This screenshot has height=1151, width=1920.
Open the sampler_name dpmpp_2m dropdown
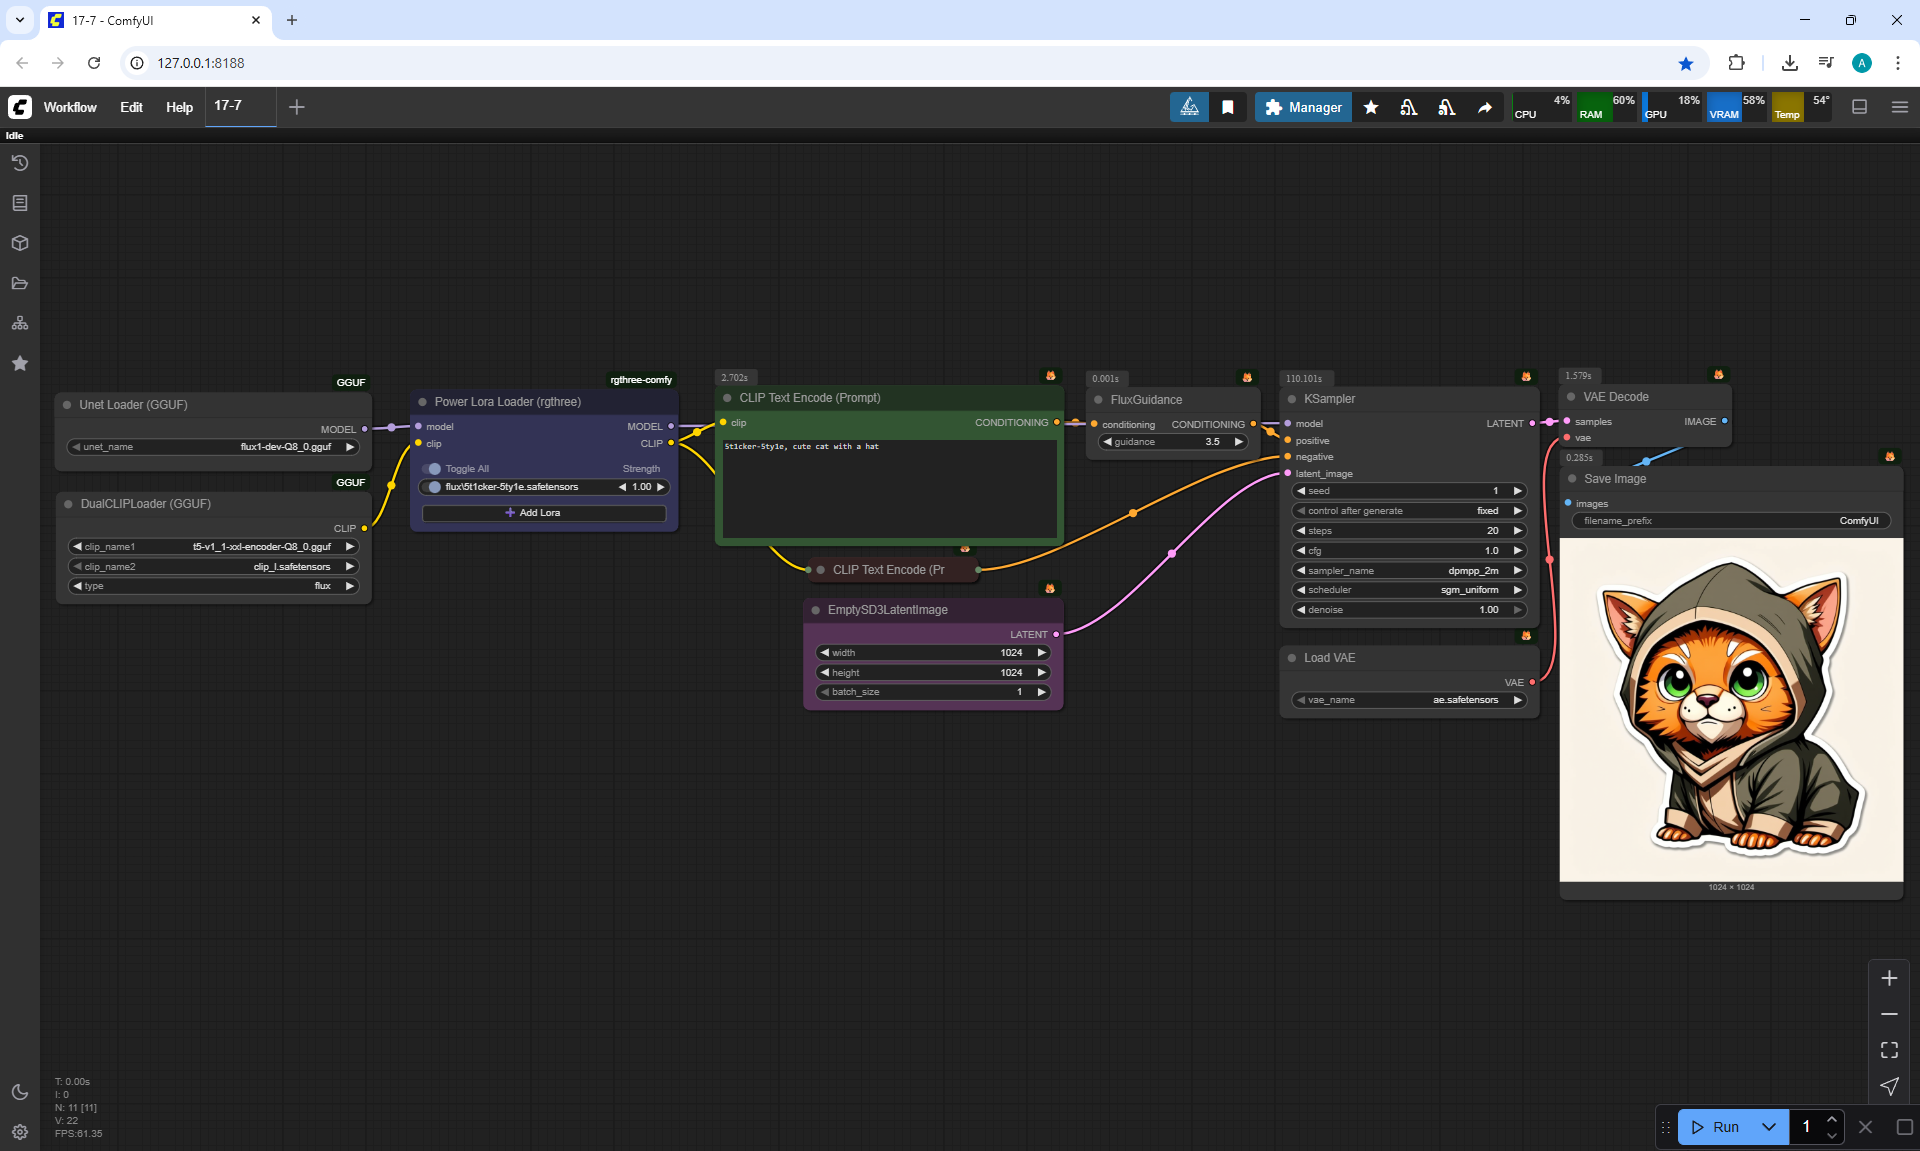coord(1408,571)
